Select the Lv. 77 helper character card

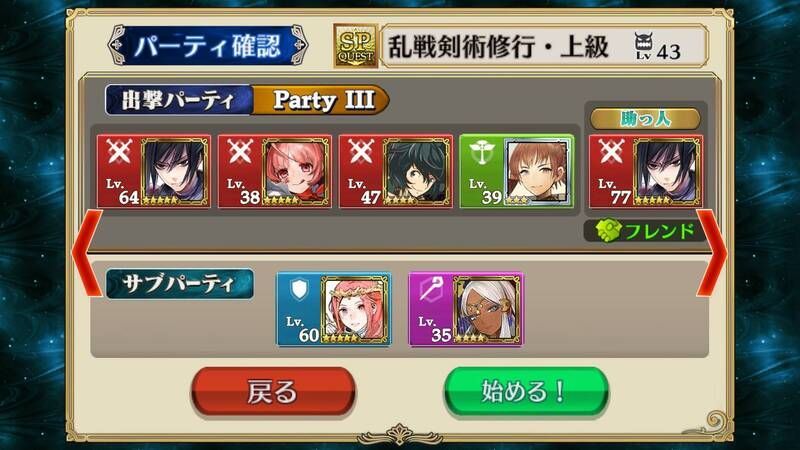coord(646,171)
